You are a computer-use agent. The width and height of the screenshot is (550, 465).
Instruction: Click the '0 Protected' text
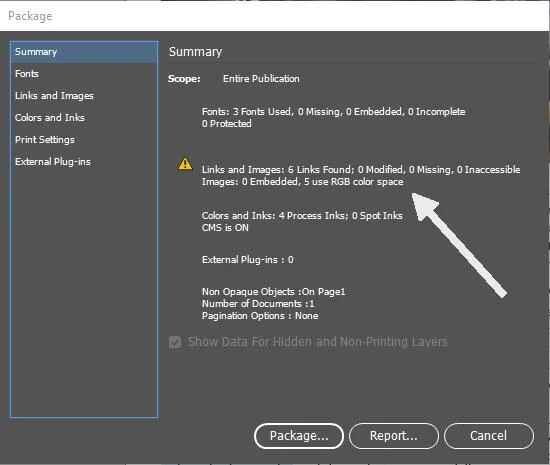coord(227,124)
